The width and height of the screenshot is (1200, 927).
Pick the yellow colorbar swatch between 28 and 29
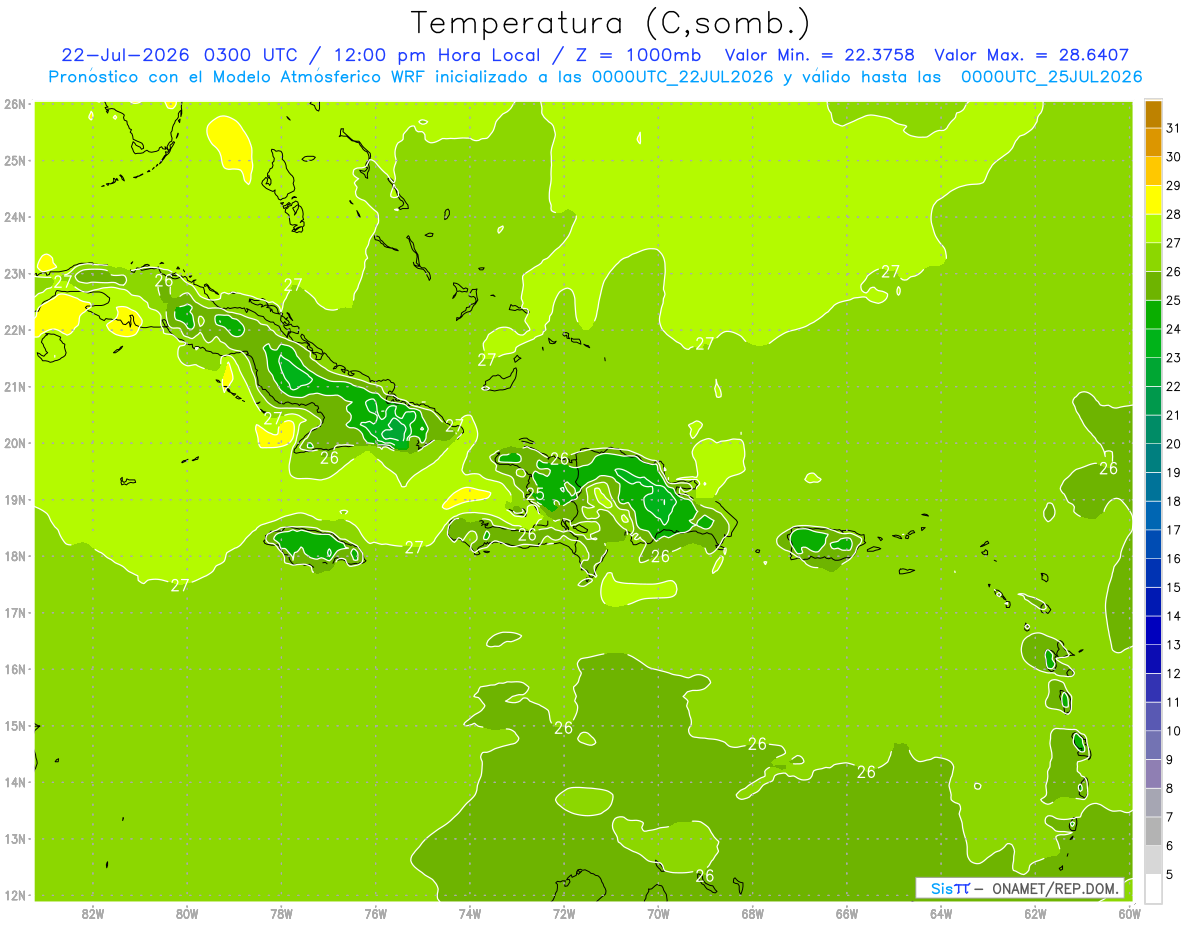pos(1154,200)
